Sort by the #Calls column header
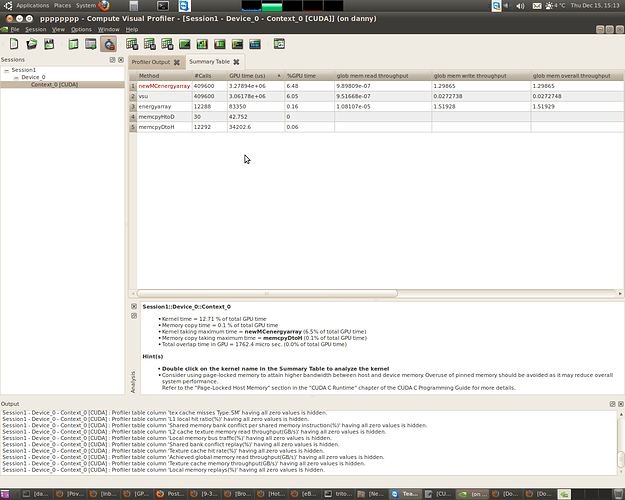 click(x=210, y=76)
